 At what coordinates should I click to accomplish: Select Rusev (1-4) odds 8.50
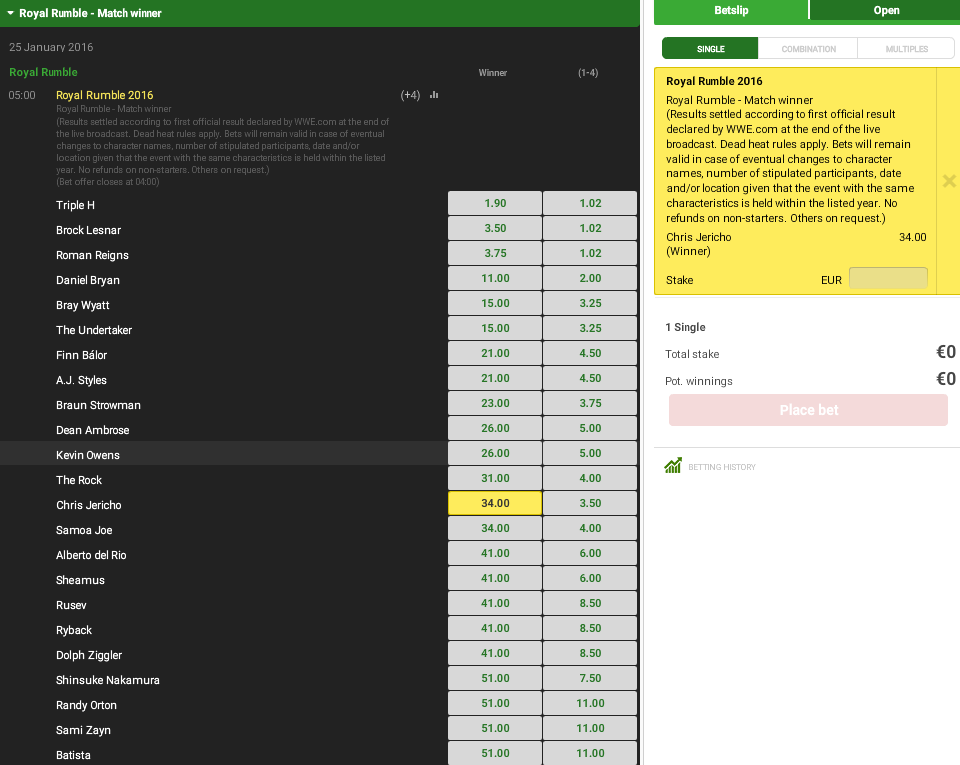pyautogui.click(x=590, y=604)
